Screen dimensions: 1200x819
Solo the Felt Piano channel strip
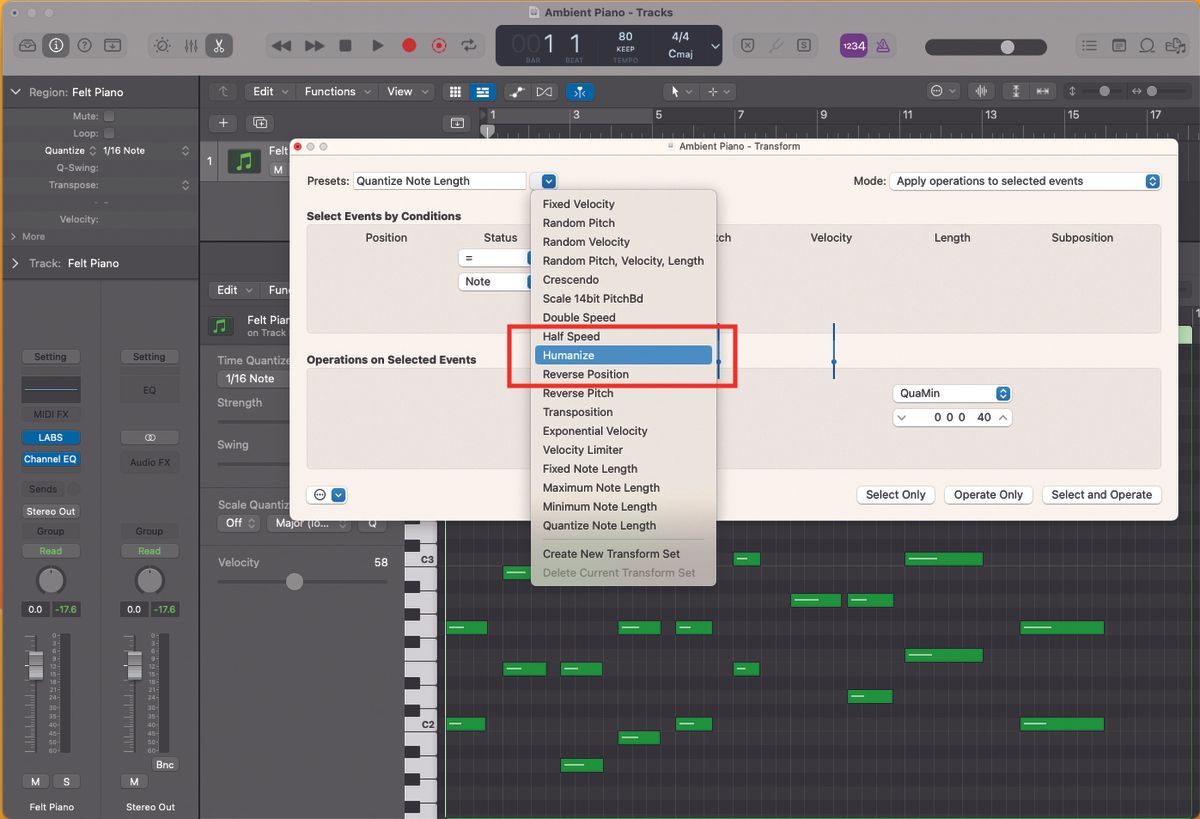tap(67, 781)
